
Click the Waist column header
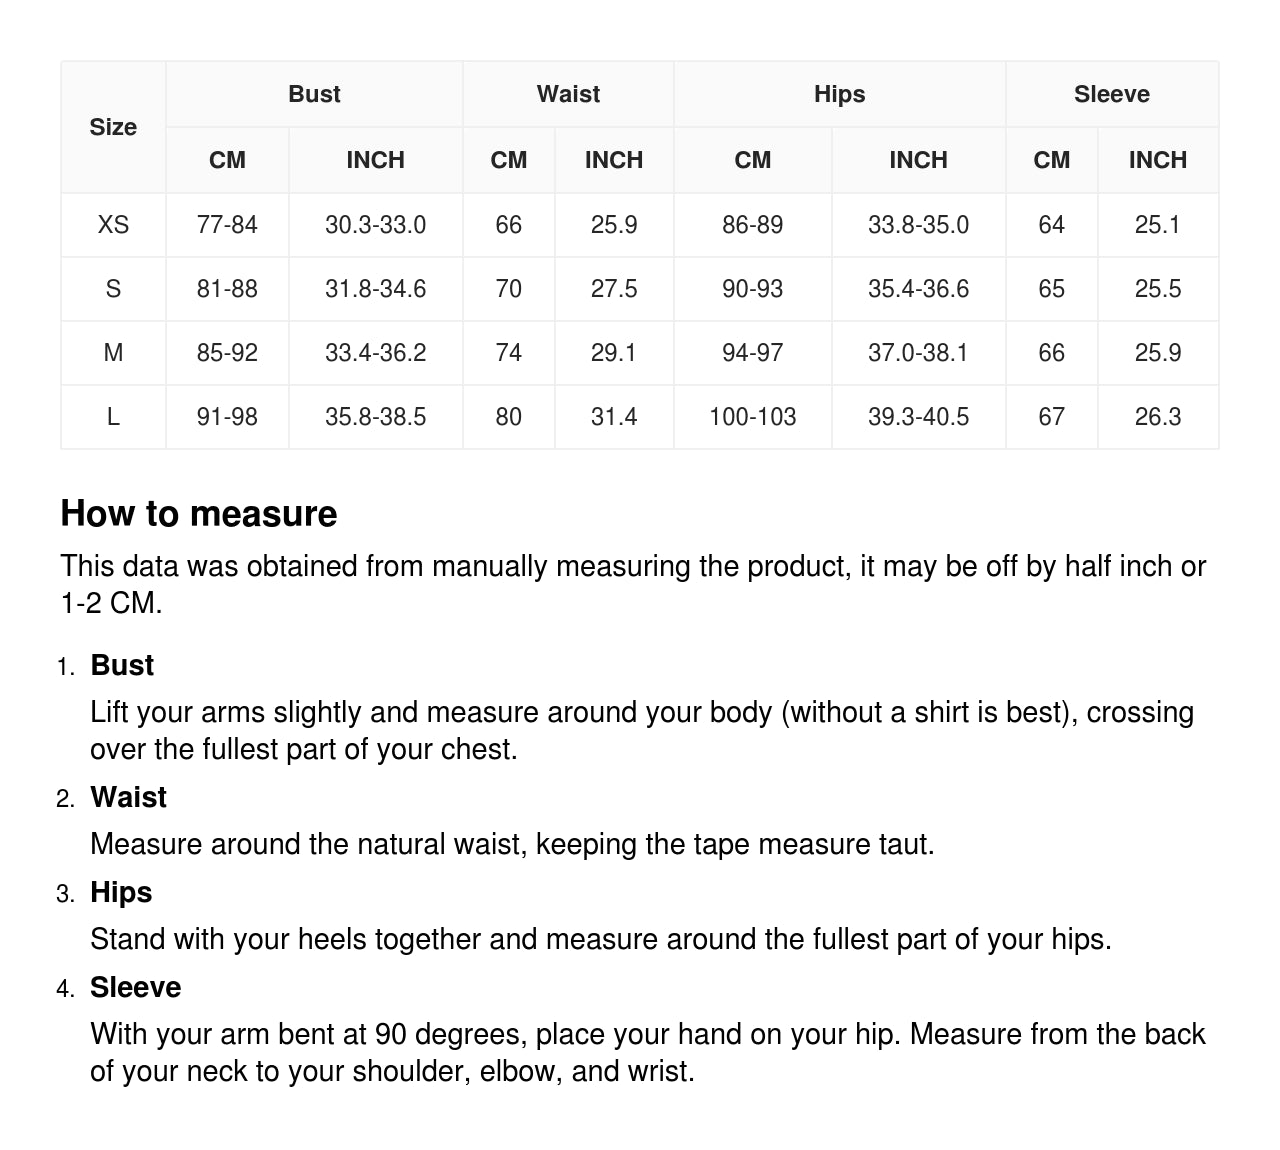tap(568, 94)
